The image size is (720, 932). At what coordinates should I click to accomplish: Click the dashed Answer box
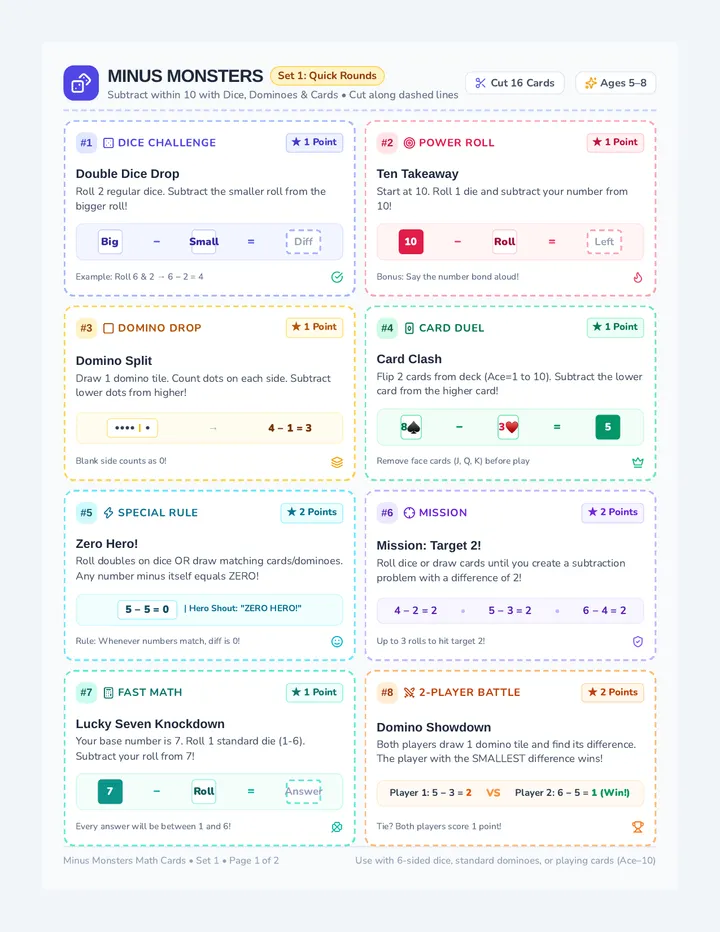[x=303, y=792]
